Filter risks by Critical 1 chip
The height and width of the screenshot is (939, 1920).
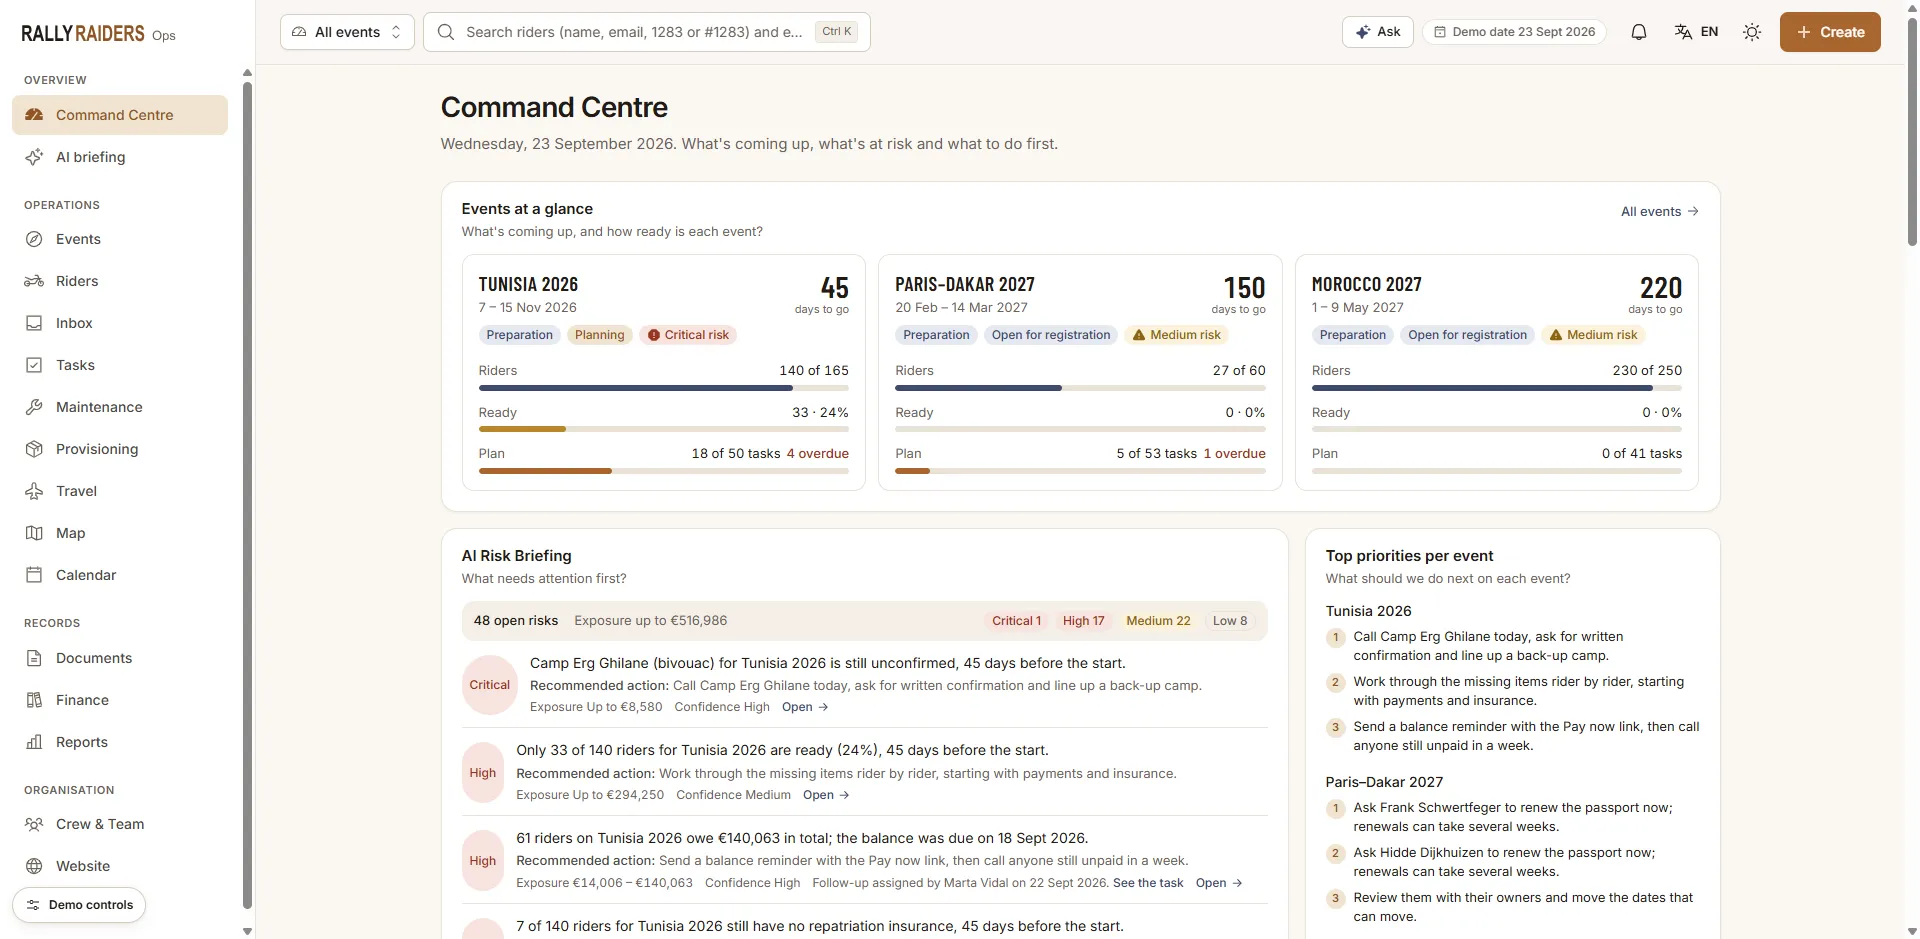pos(1016,621)
